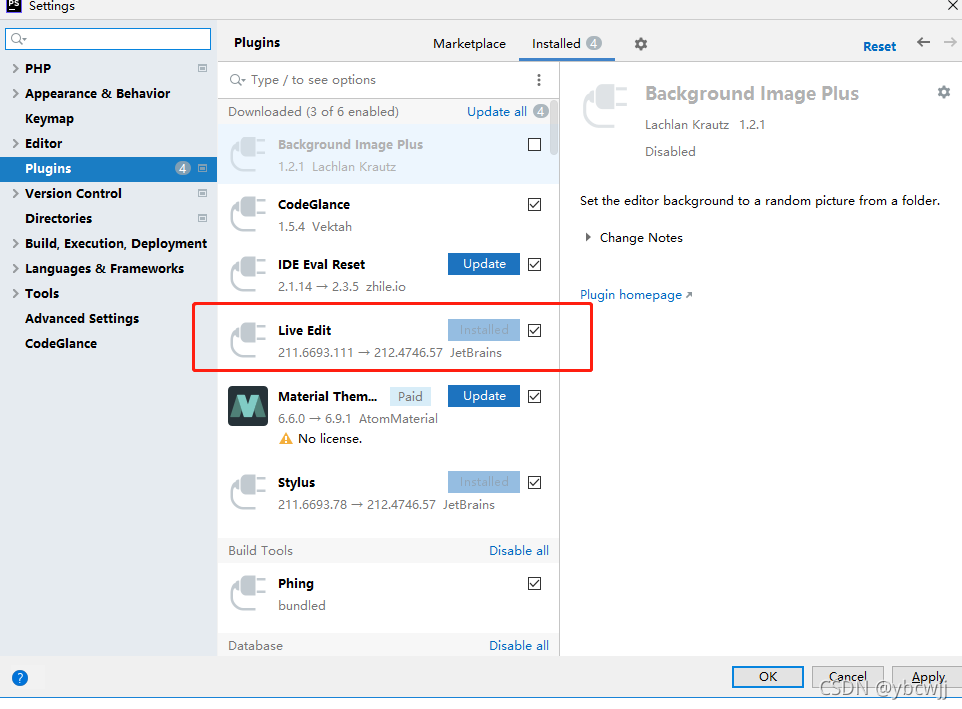Click the Background Image Plus details gear icon
962x709 pixels.
tap(944, 92)
